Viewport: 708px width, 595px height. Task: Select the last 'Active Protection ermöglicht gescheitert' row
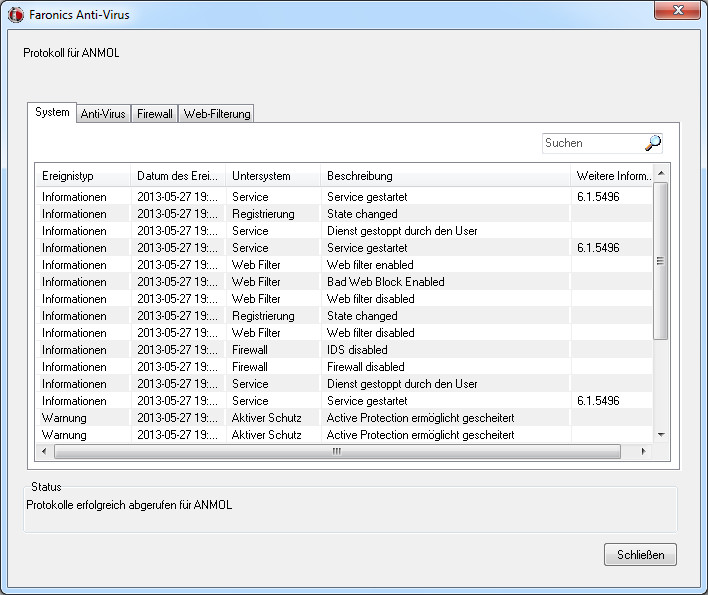pos(344,435)
